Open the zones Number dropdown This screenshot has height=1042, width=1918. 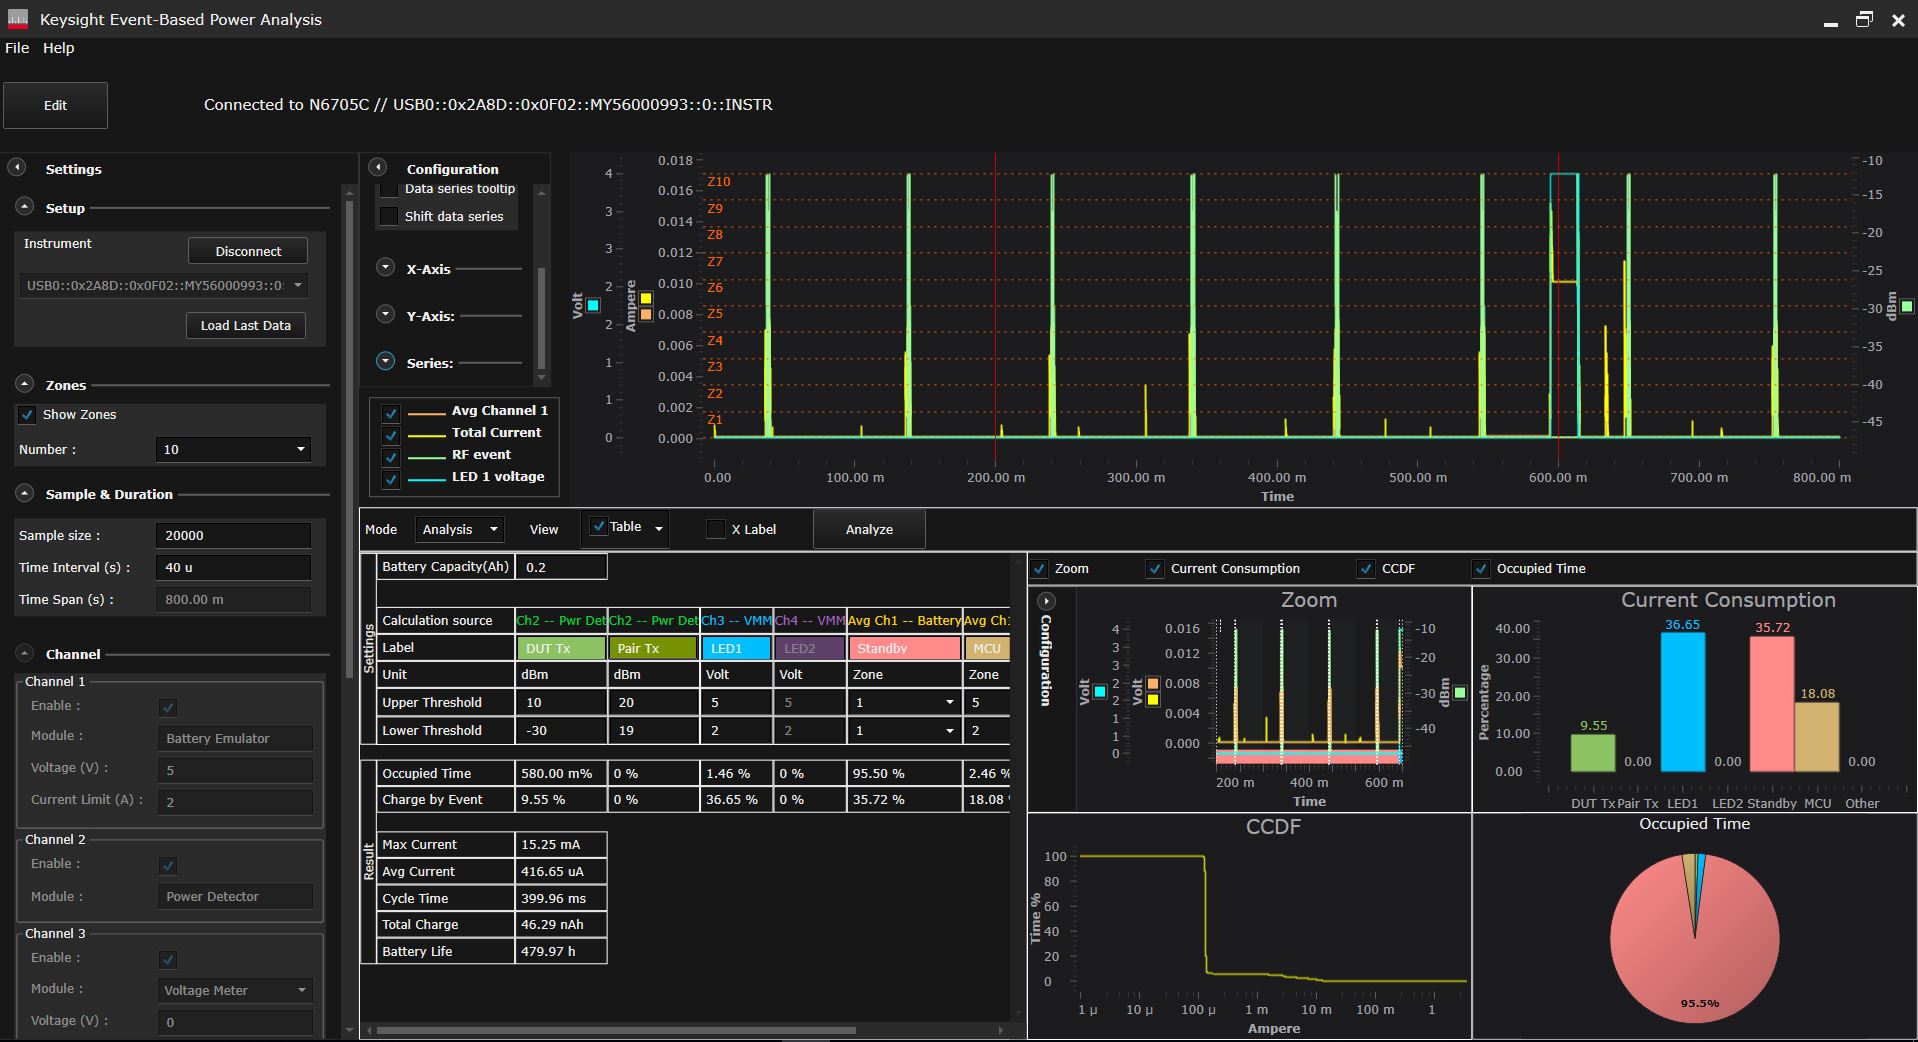pos(233,449)
